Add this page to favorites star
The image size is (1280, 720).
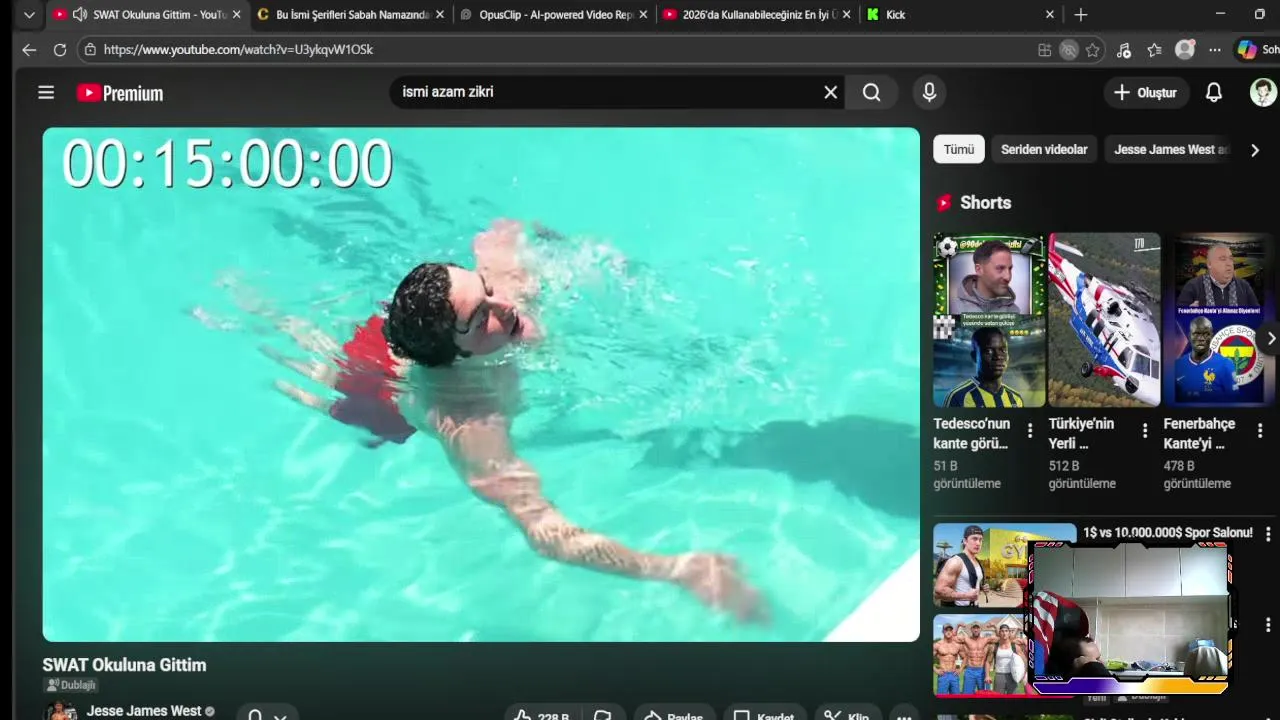pyautogui.click(x=1093, y=50)
